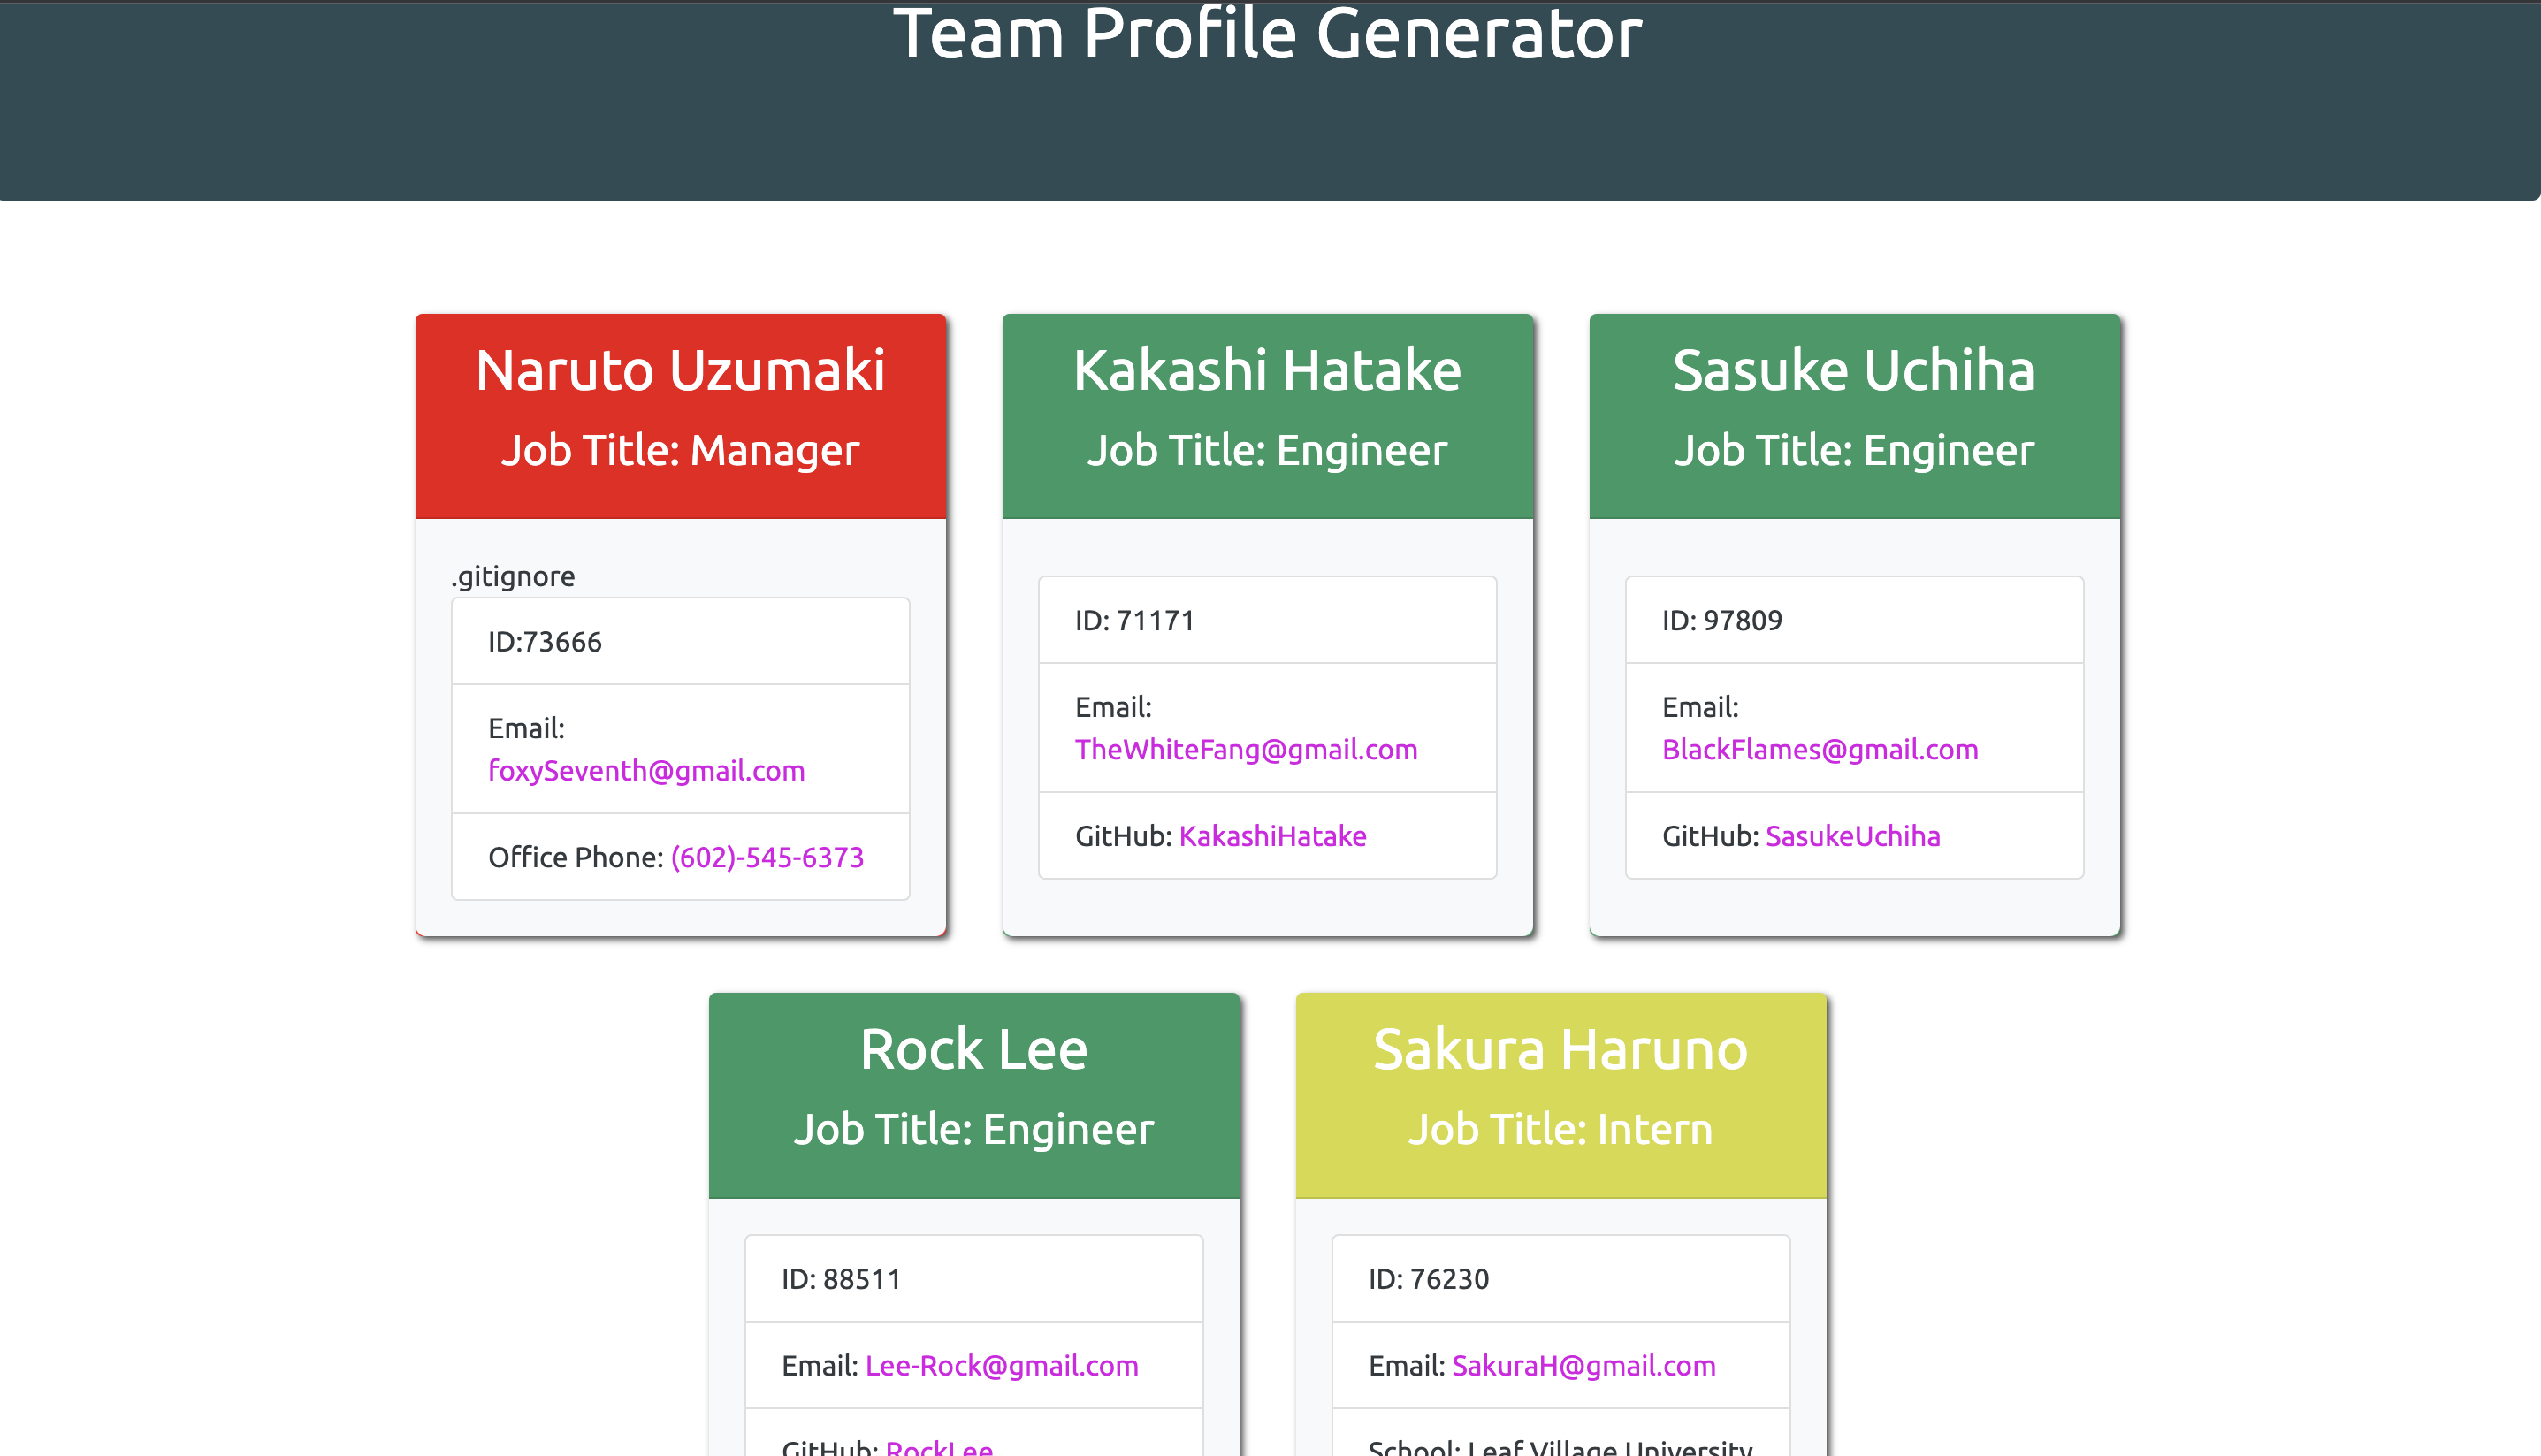Open Lee-Rock@gmail.com email link
2541x1456 pixels.
pyautogui.click(x=1001, y=1365)
